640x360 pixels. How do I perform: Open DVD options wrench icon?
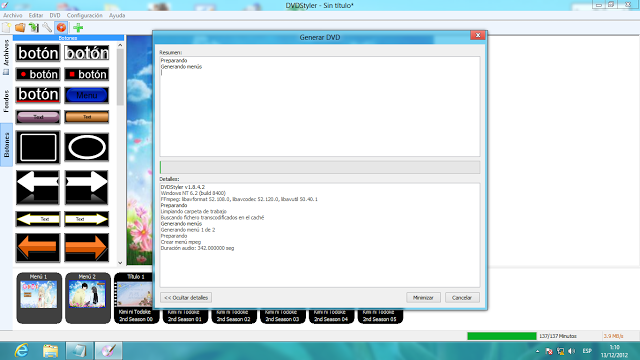pos(47,27)
